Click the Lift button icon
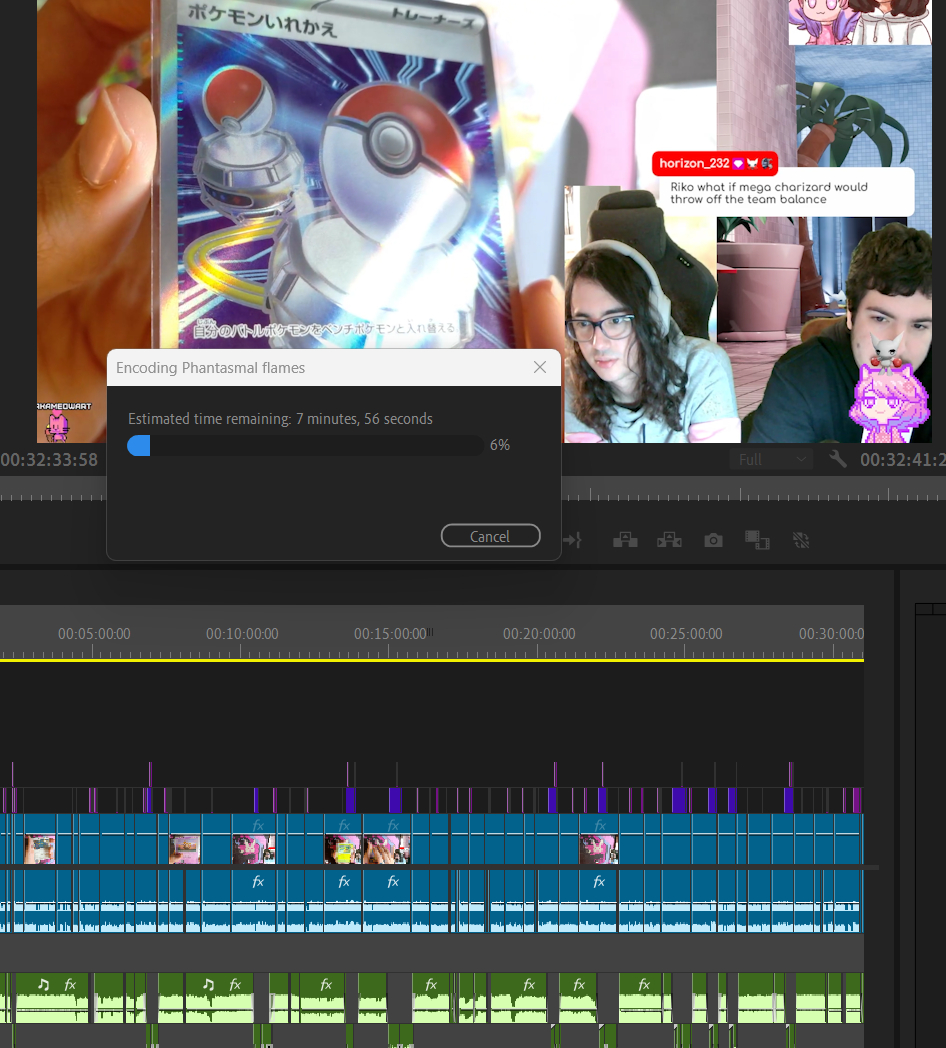The height and width of the screenshot is (1048, 946). [x=625, y=540]
